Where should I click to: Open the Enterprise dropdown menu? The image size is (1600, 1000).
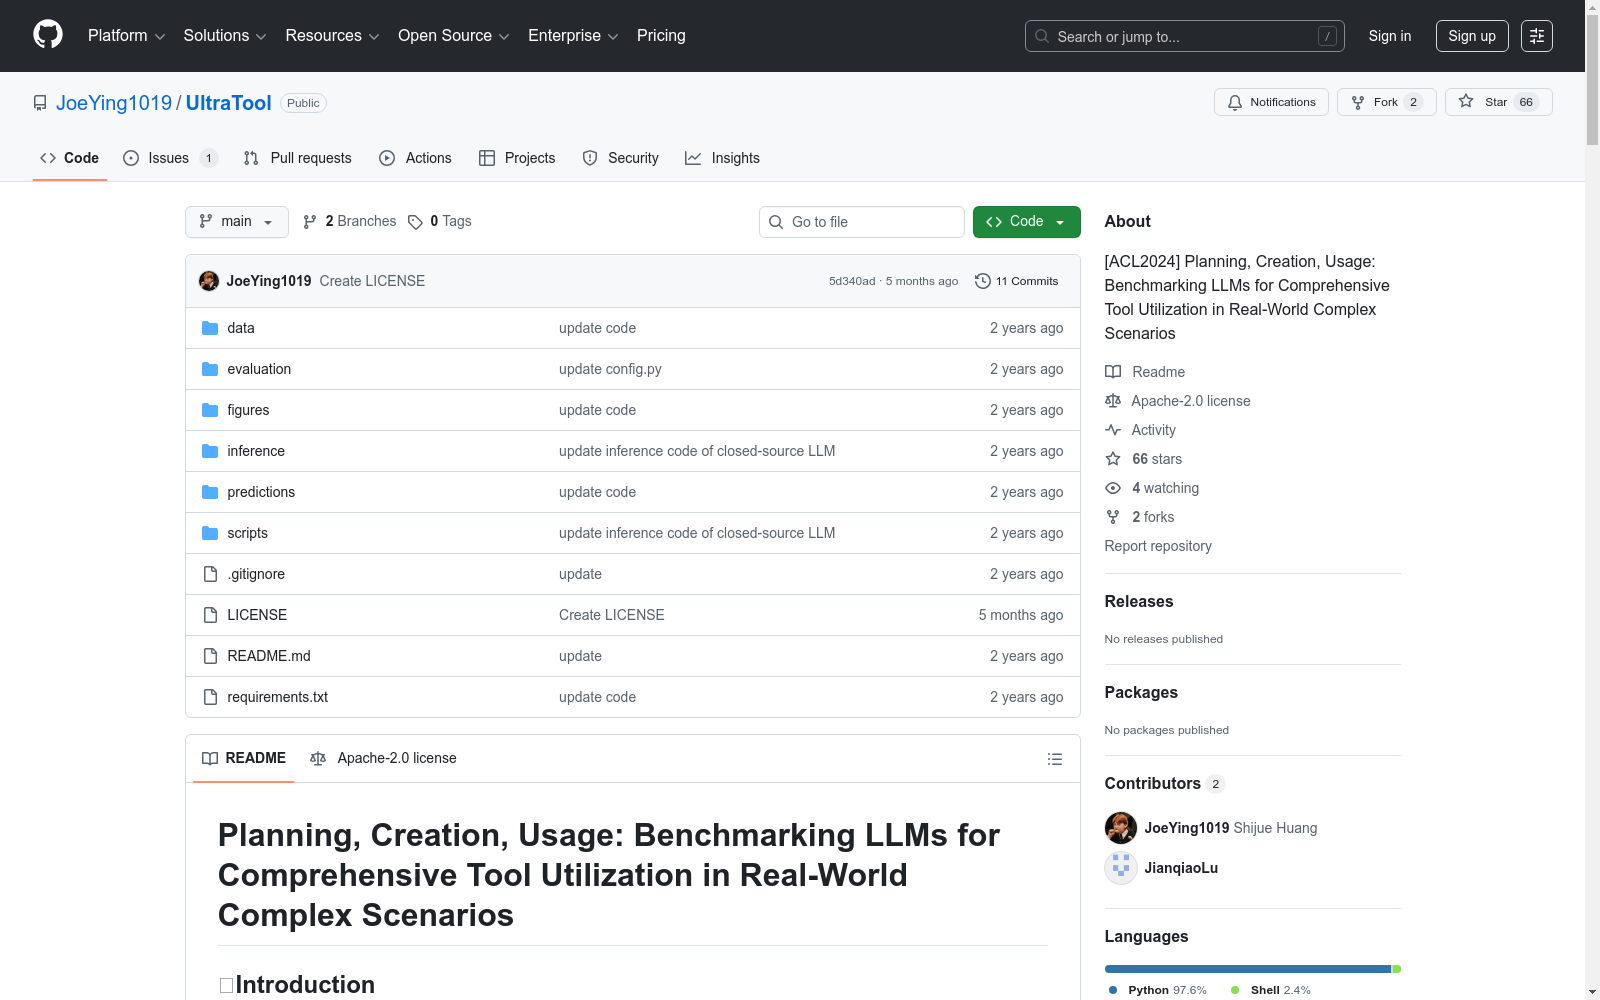tap(573, 36)
